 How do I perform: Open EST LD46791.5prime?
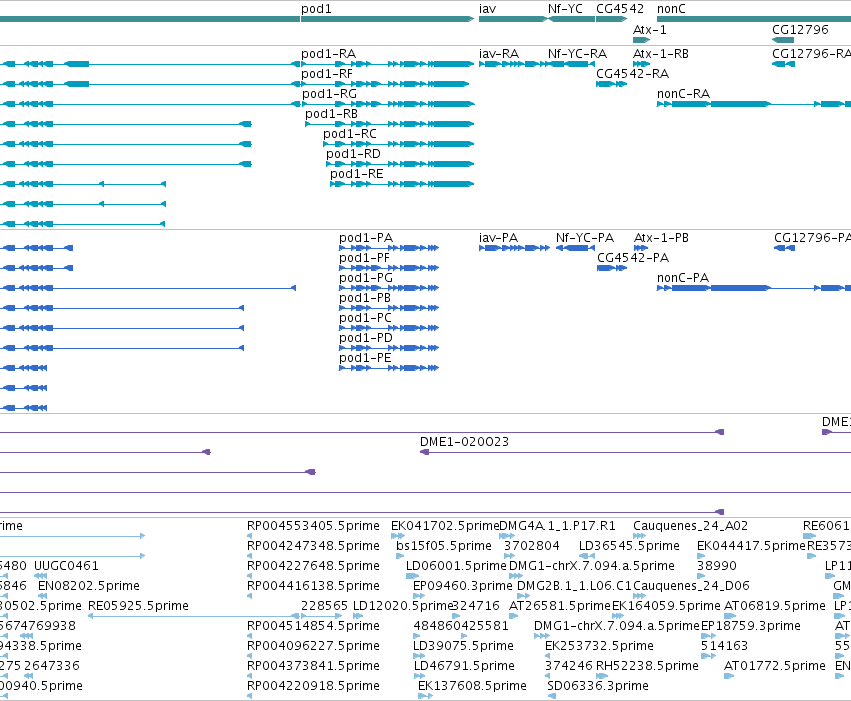pyautogui.click(x=464, y=666)
